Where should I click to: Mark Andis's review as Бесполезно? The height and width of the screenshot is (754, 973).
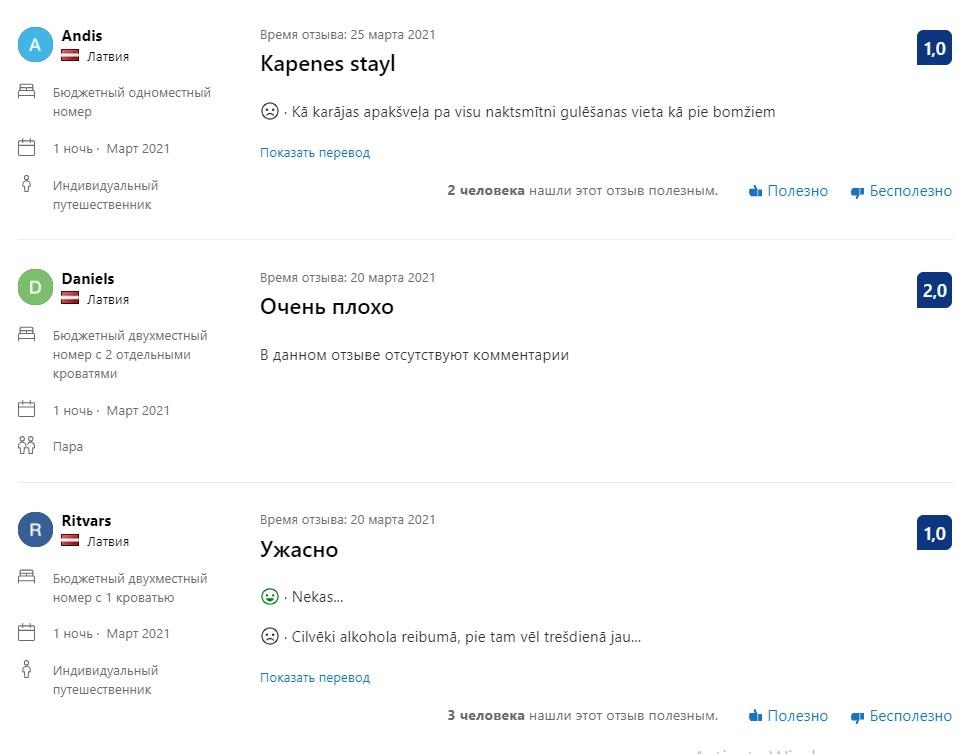(901, 191)
